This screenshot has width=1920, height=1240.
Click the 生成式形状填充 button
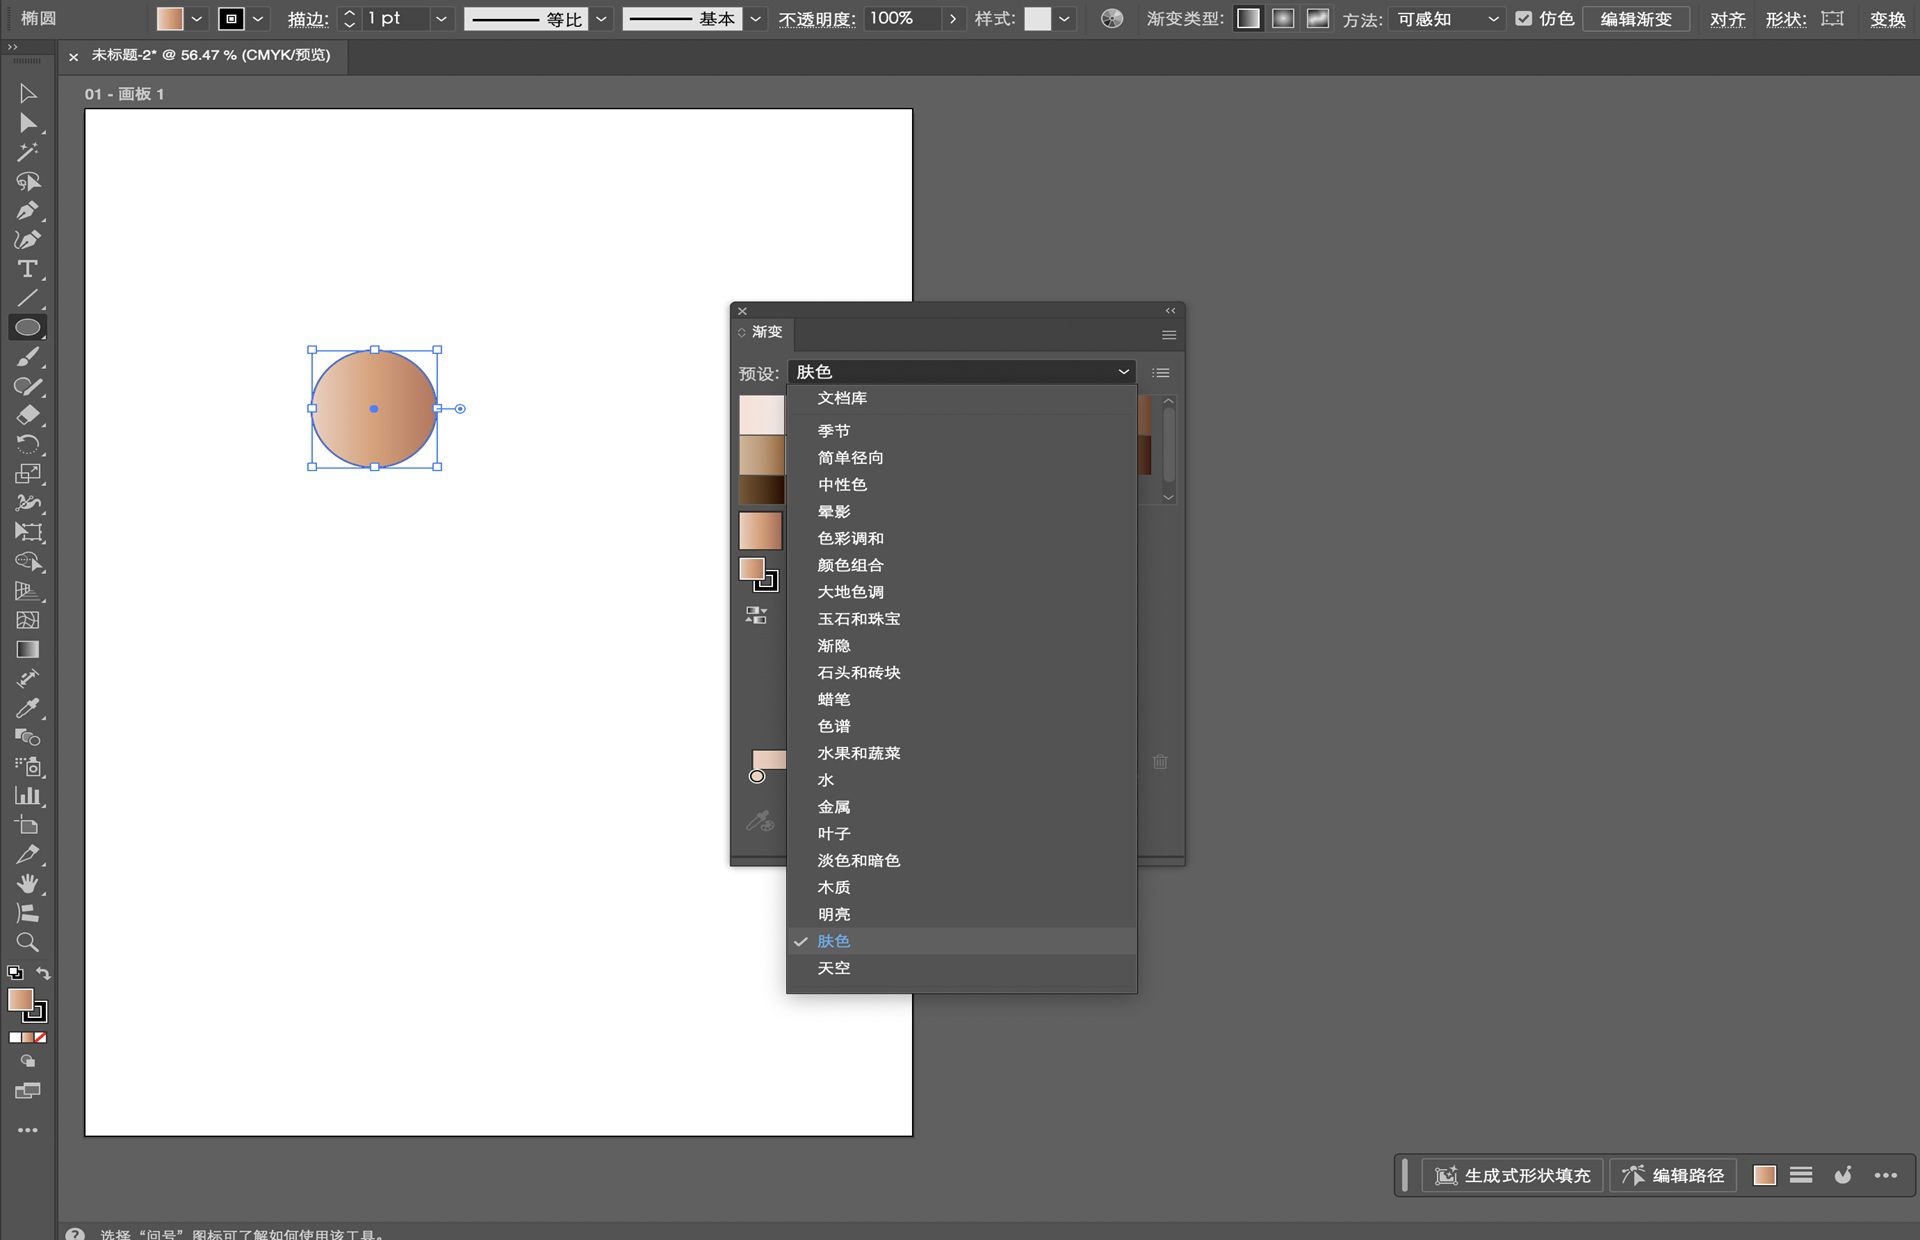click(x=1513, y=1176)
